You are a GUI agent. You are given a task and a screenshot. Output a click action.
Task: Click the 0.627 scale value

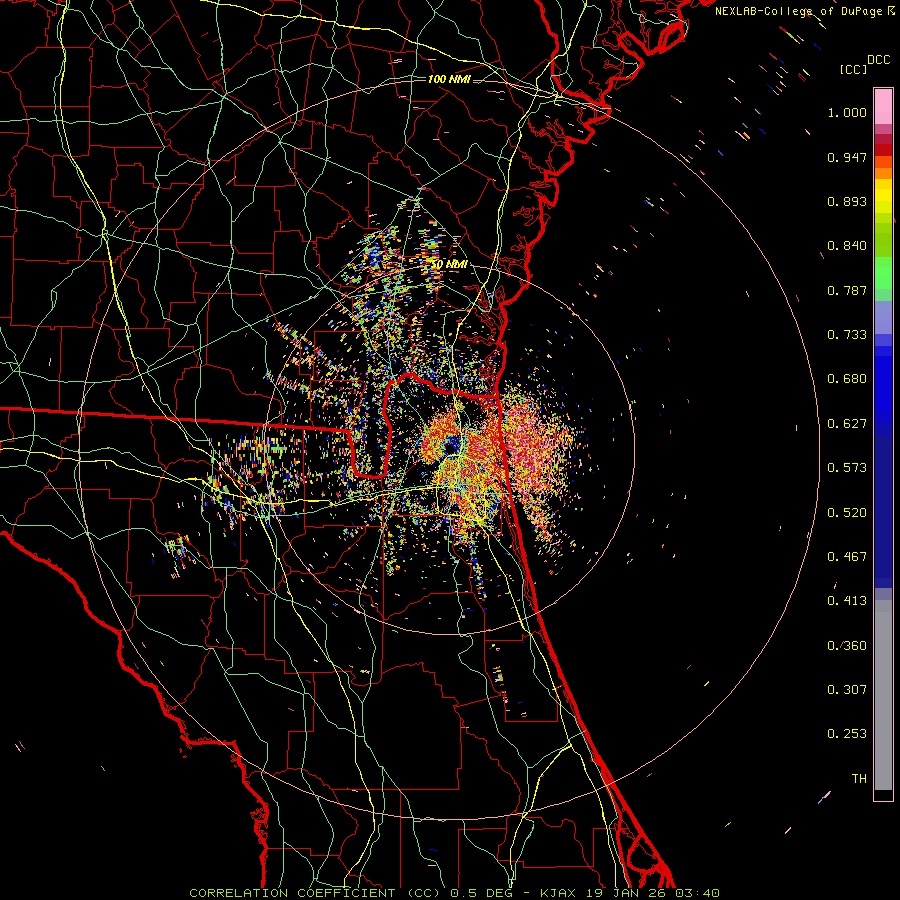[847, 424]
